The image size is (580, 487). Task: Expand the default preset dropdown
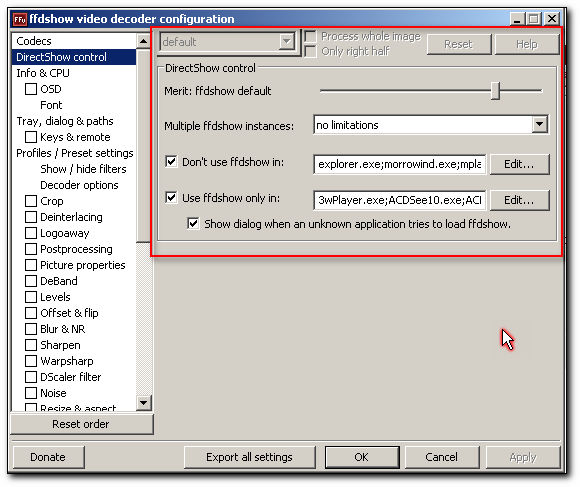[x=286, y=41]
